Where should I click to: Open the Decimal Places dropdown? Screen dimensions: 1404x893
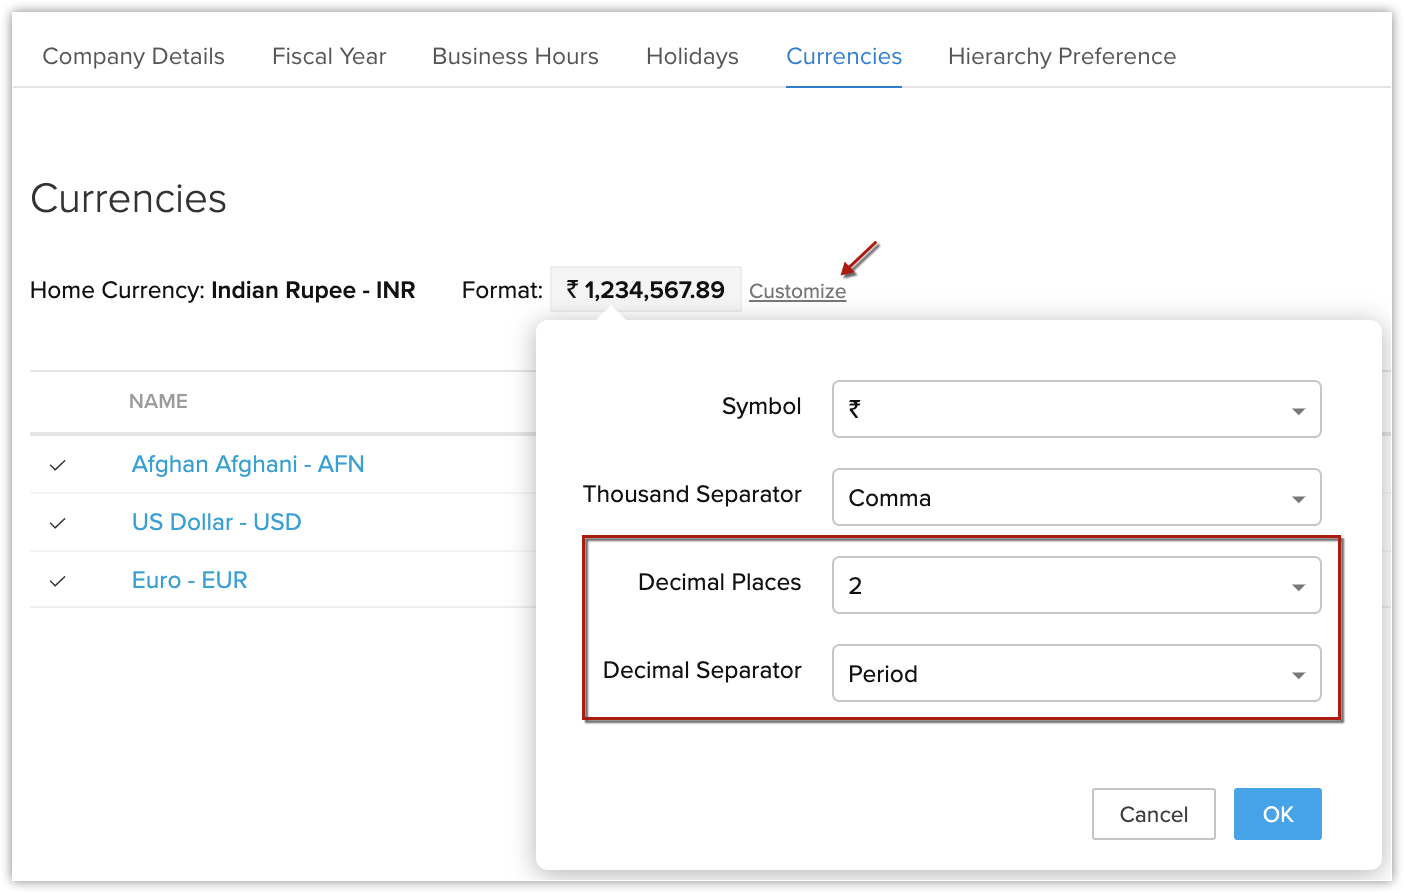tap(1076, 585)
